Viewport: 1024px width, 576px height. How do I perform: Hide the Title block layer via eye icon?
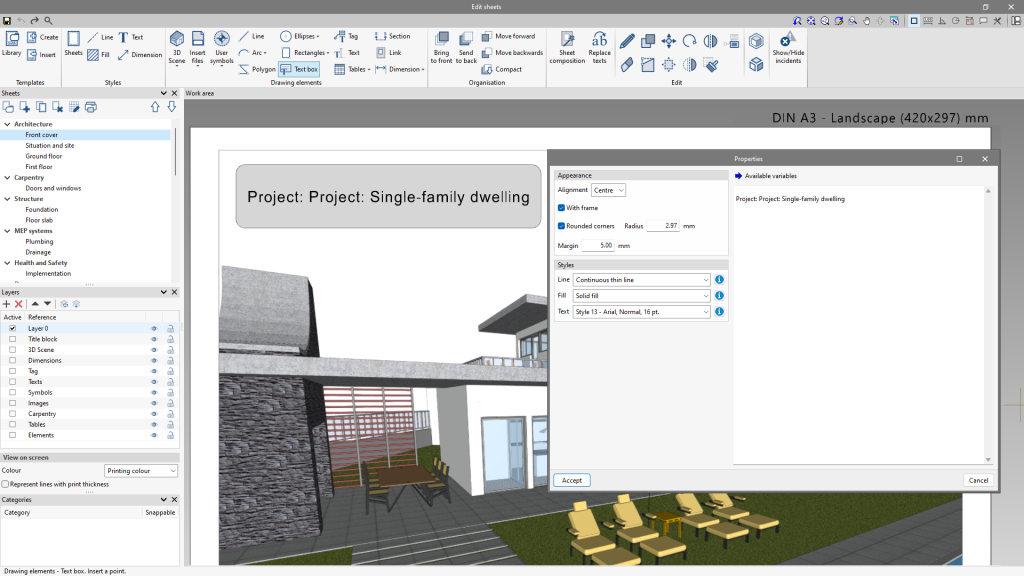154,339
